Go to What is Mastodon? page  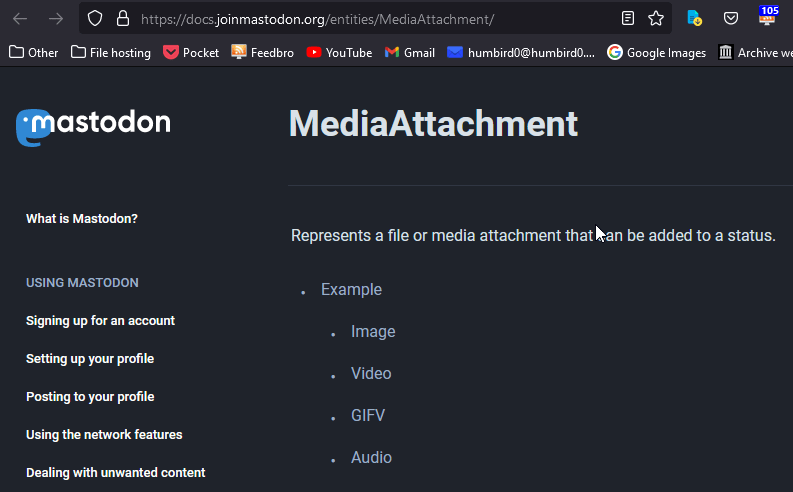(x=82, y=218)
